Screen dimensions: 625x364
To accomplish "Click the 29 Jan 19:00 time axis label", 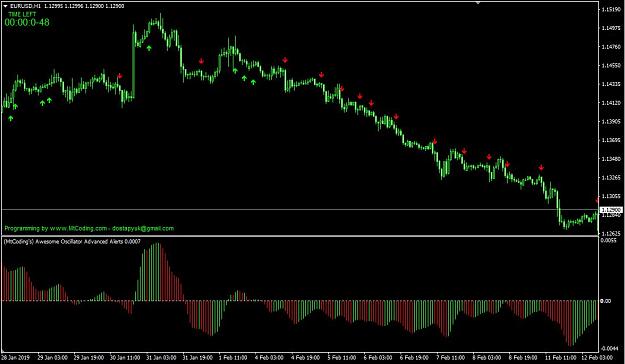I will point(90,358).
